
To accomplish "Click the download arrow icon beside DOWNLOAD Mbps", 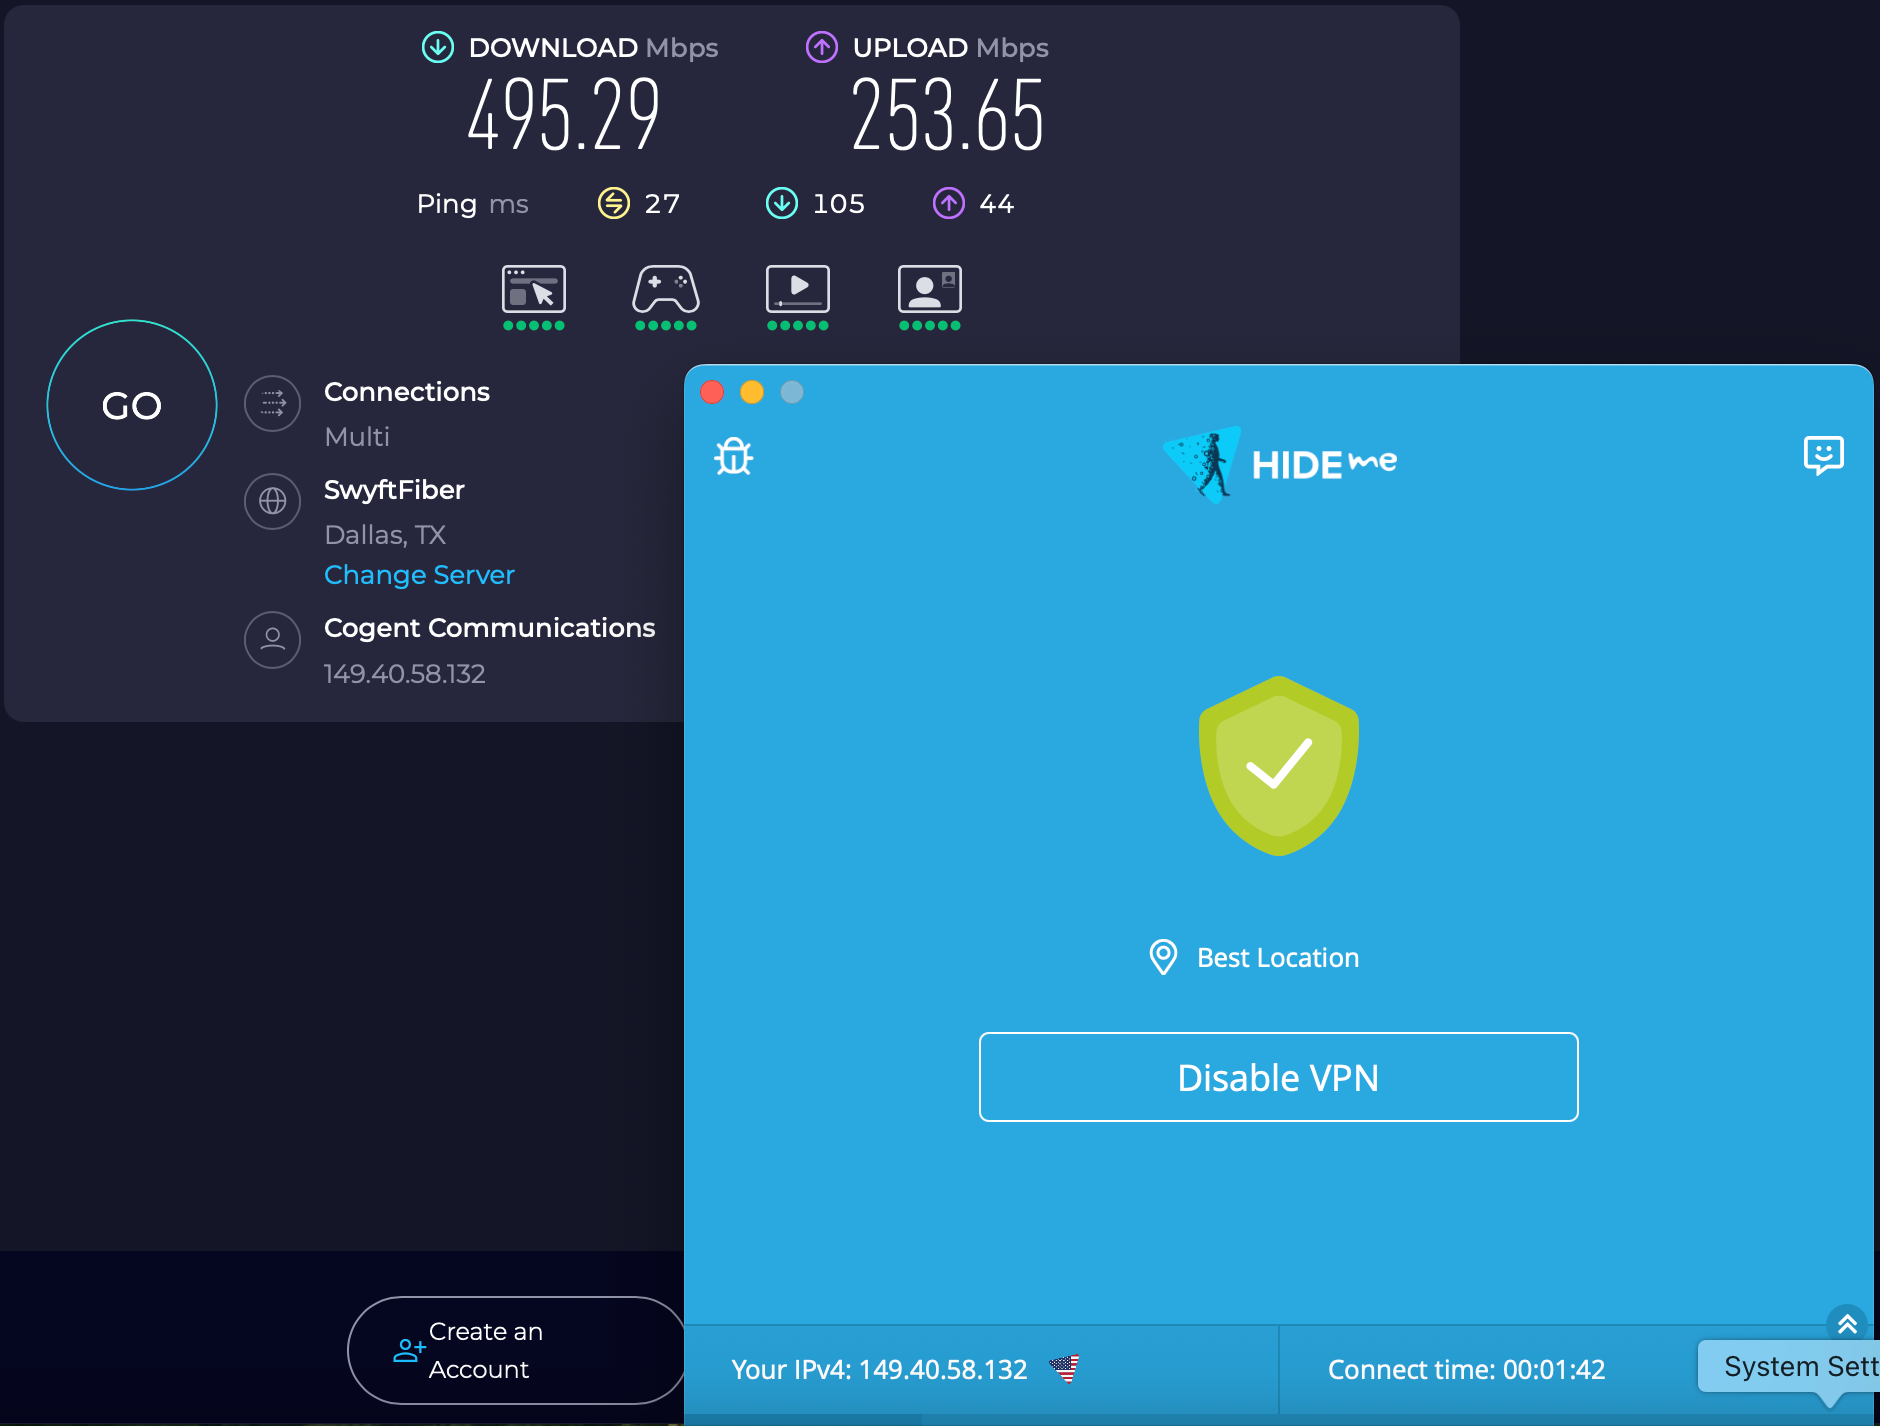I will (x=438, y=47).
